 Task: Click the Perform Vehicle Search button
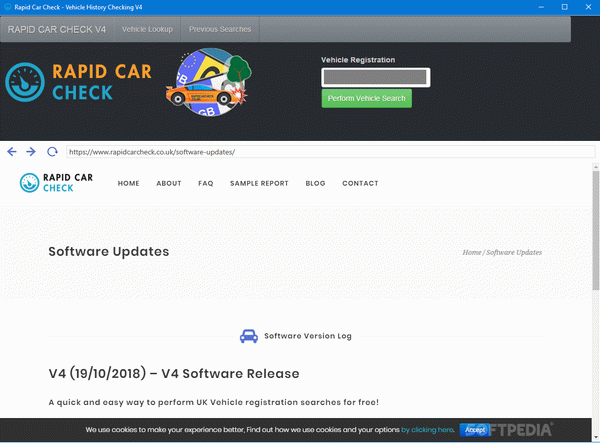point(367,98)
